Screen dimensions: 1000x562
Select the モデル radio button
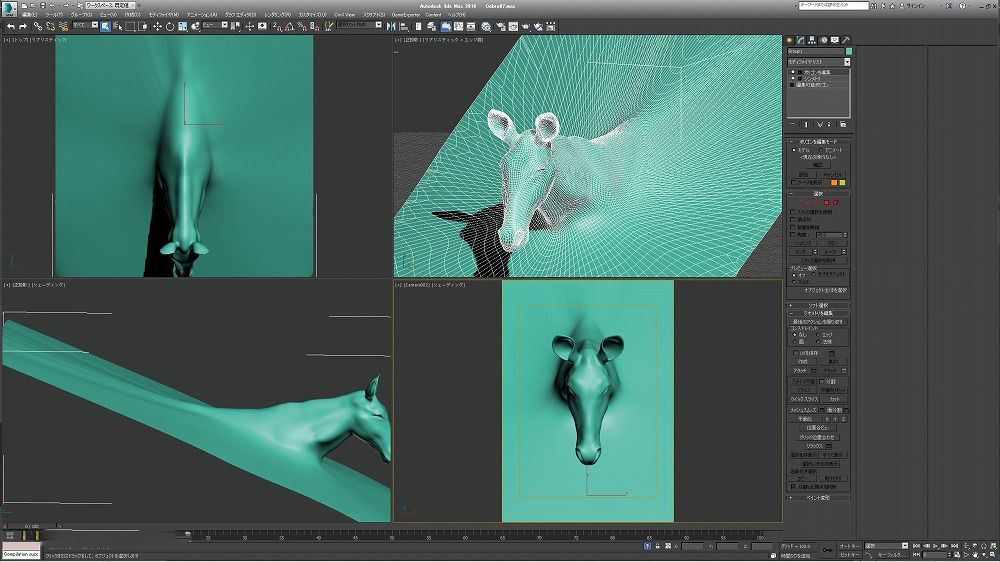coord(794,150)
